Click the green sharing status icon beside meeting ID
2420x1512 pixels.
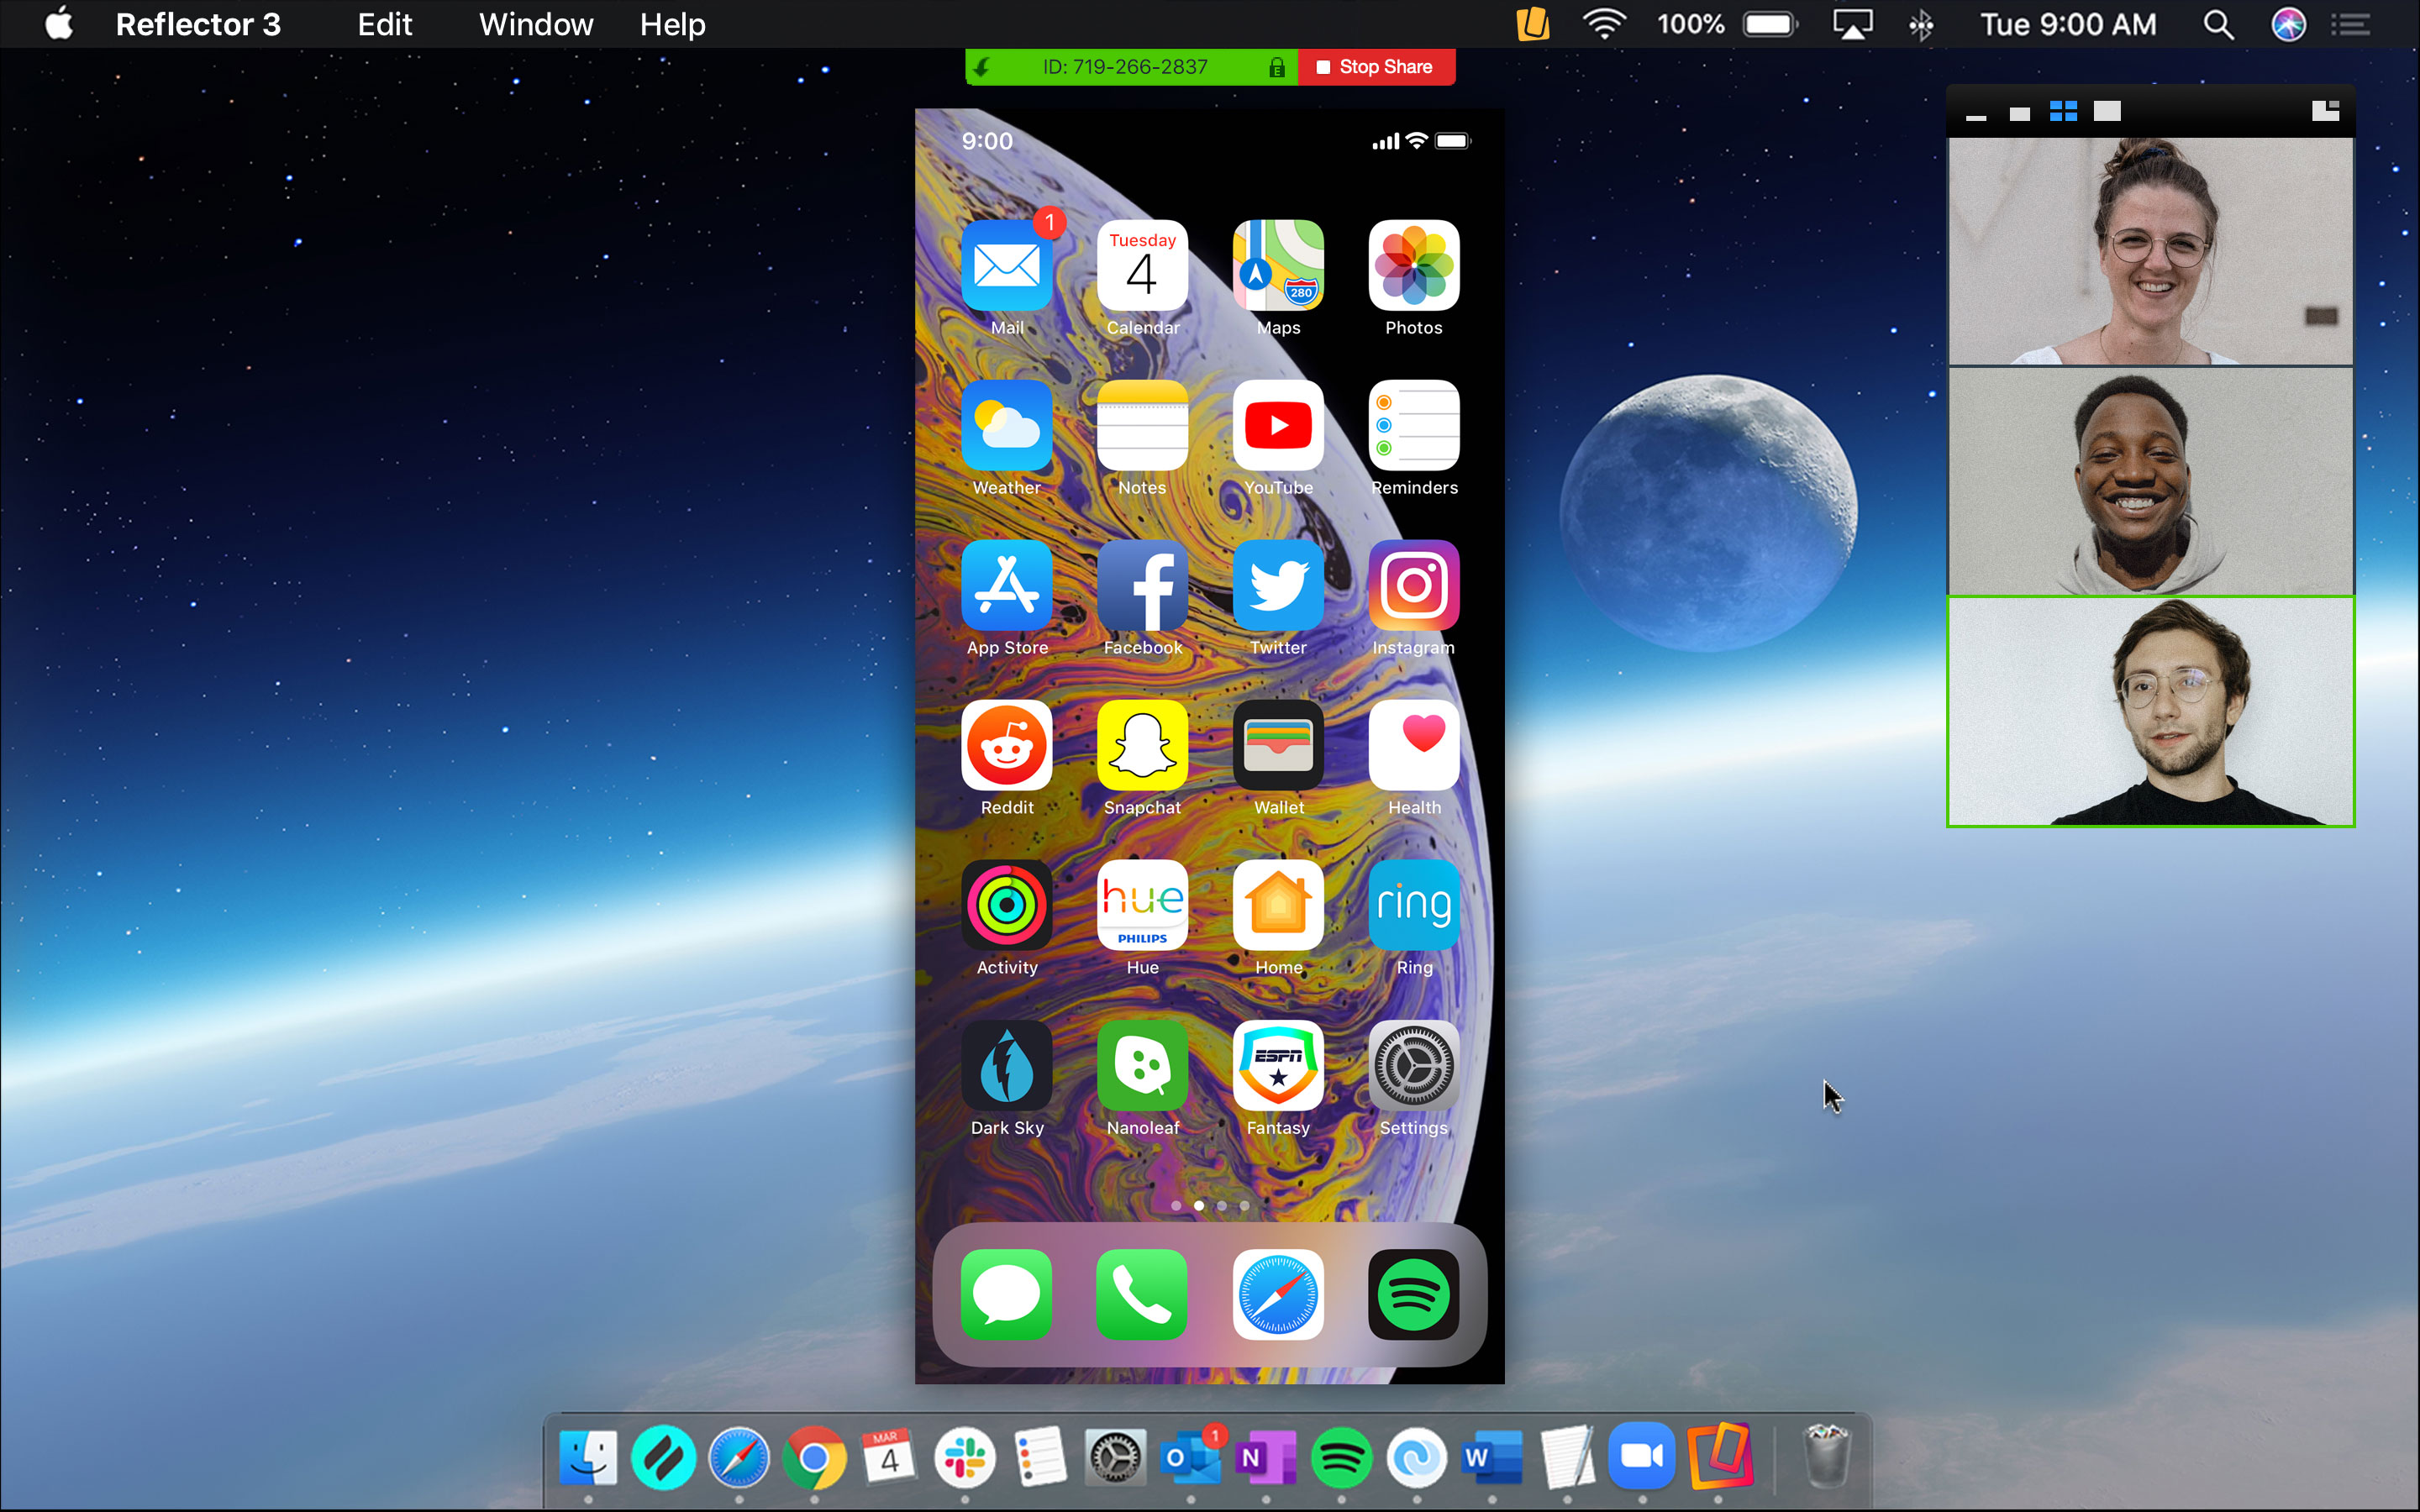[x=982, y=67]
